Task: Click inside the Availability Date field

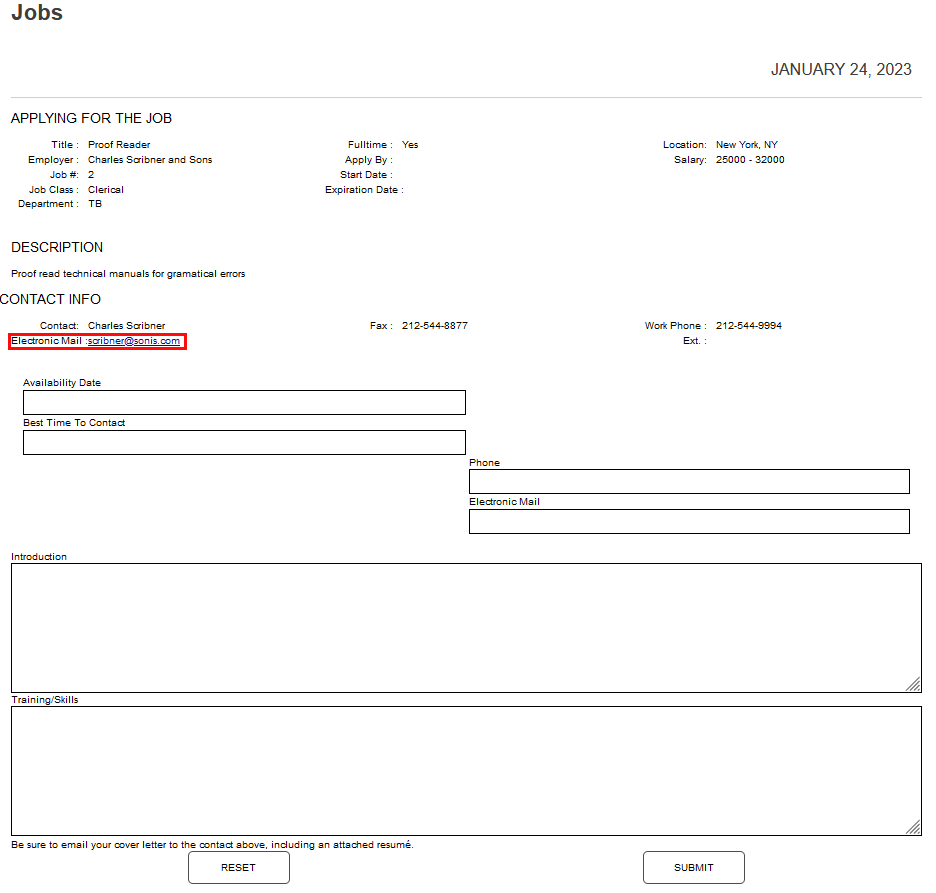Action: pos(244,402)
